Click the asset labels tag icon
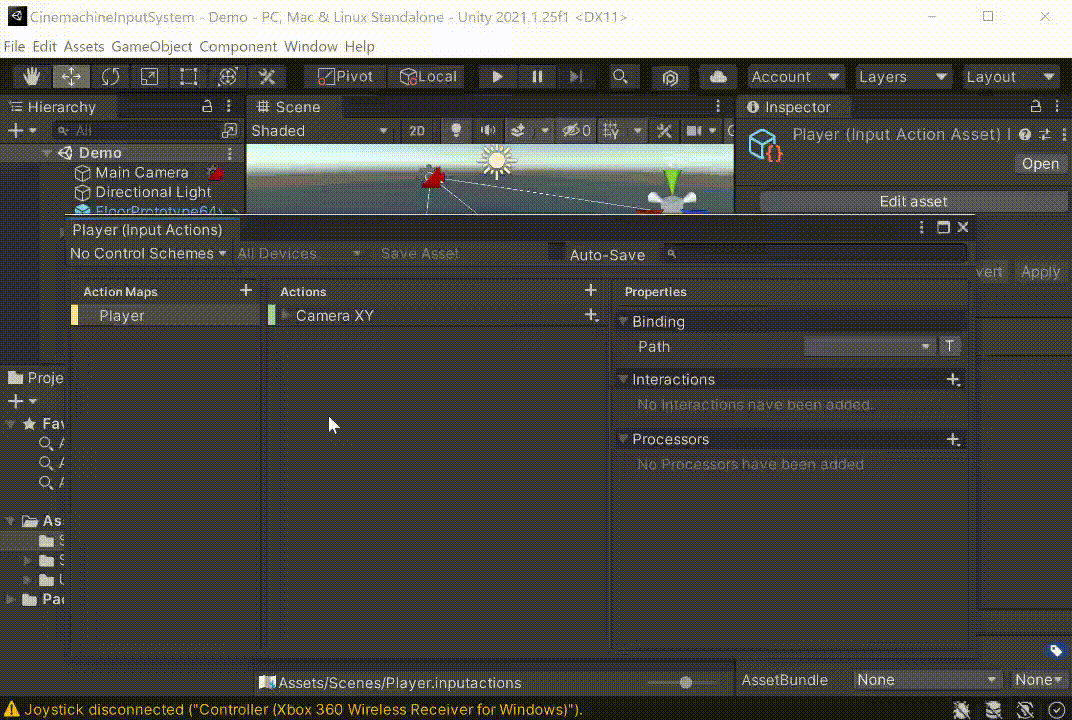1072x720 pixels. (x=1056, y=650)
